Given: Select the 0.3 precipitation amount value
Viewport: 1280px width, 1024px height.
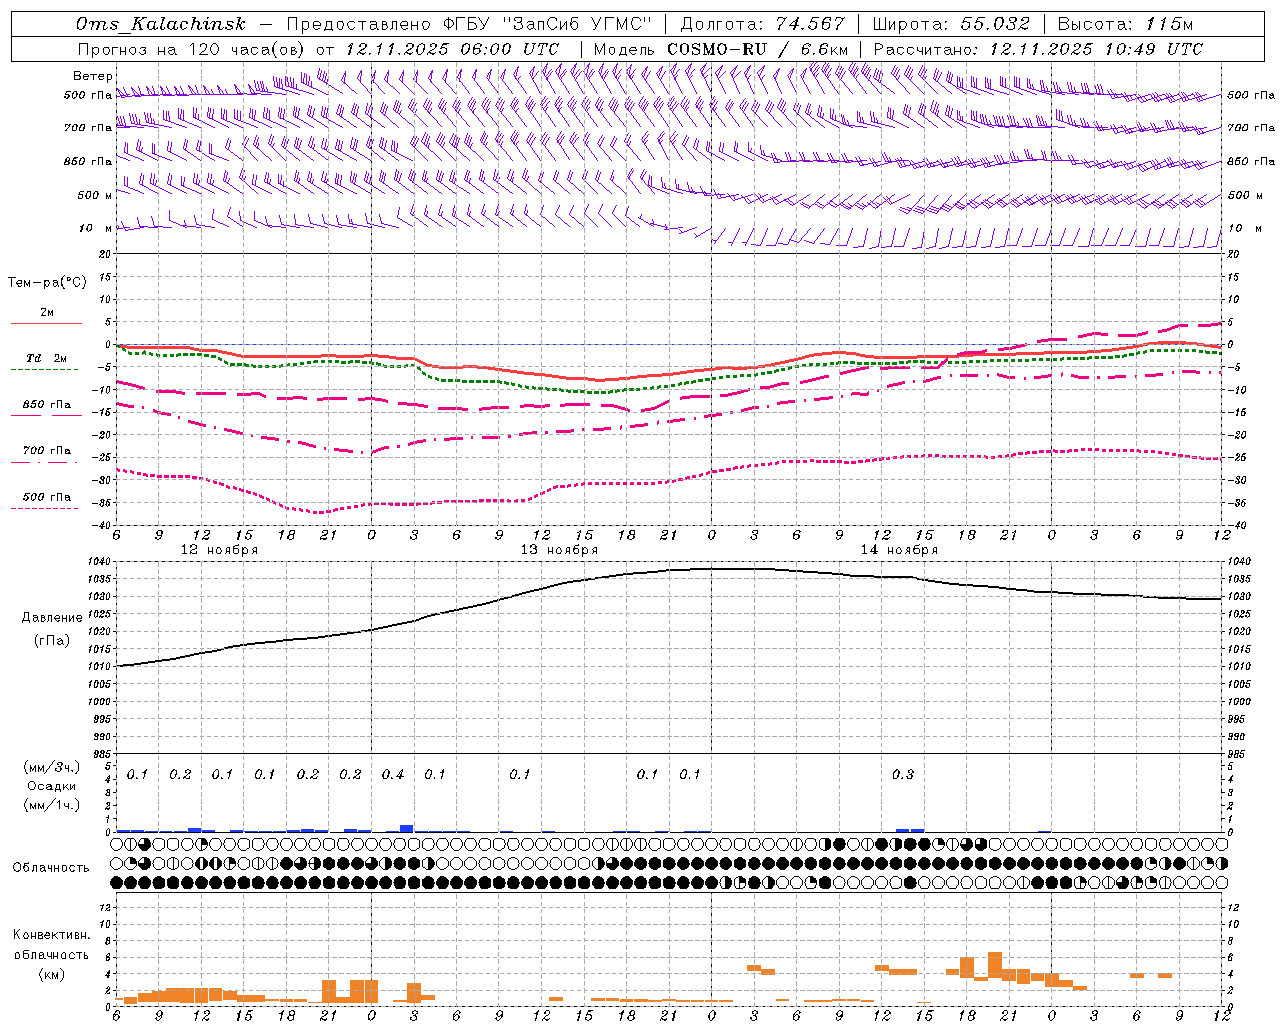Looking at the screenshot, I should [x=903, y=775].
